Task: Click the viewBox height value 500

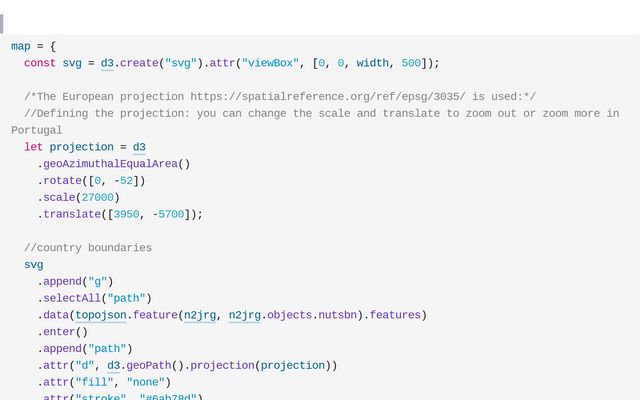Action: click(411, 63)
